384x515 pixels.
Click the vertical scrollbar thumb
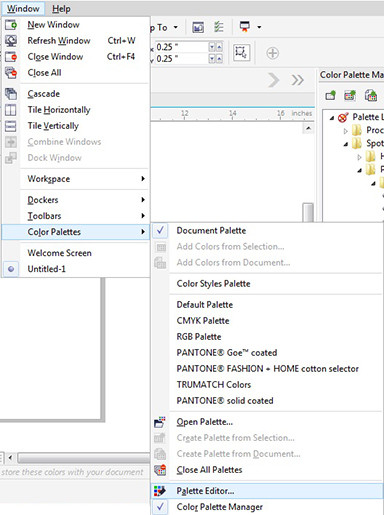[x=308, y=212]
